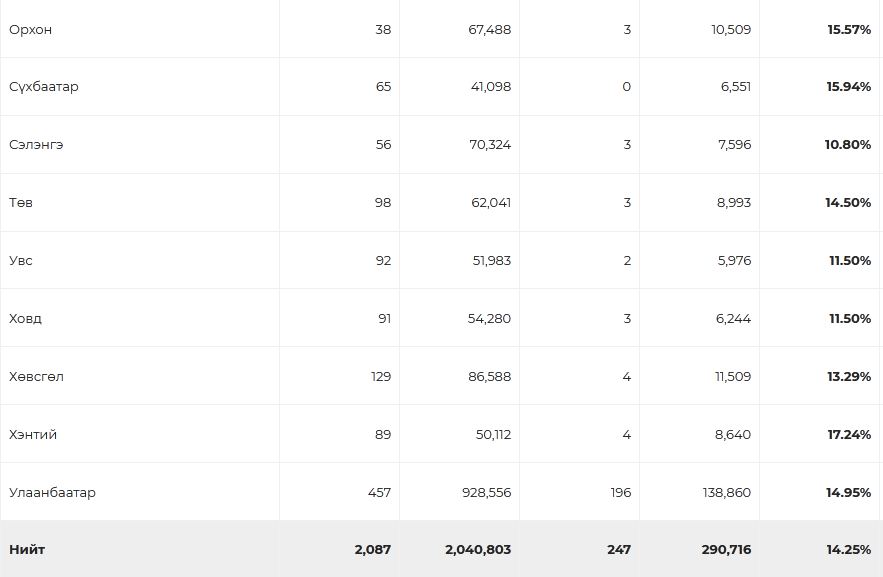The image size is (883, 577).
Task: Select the Төв row name
Action: [x=21, y=203]
